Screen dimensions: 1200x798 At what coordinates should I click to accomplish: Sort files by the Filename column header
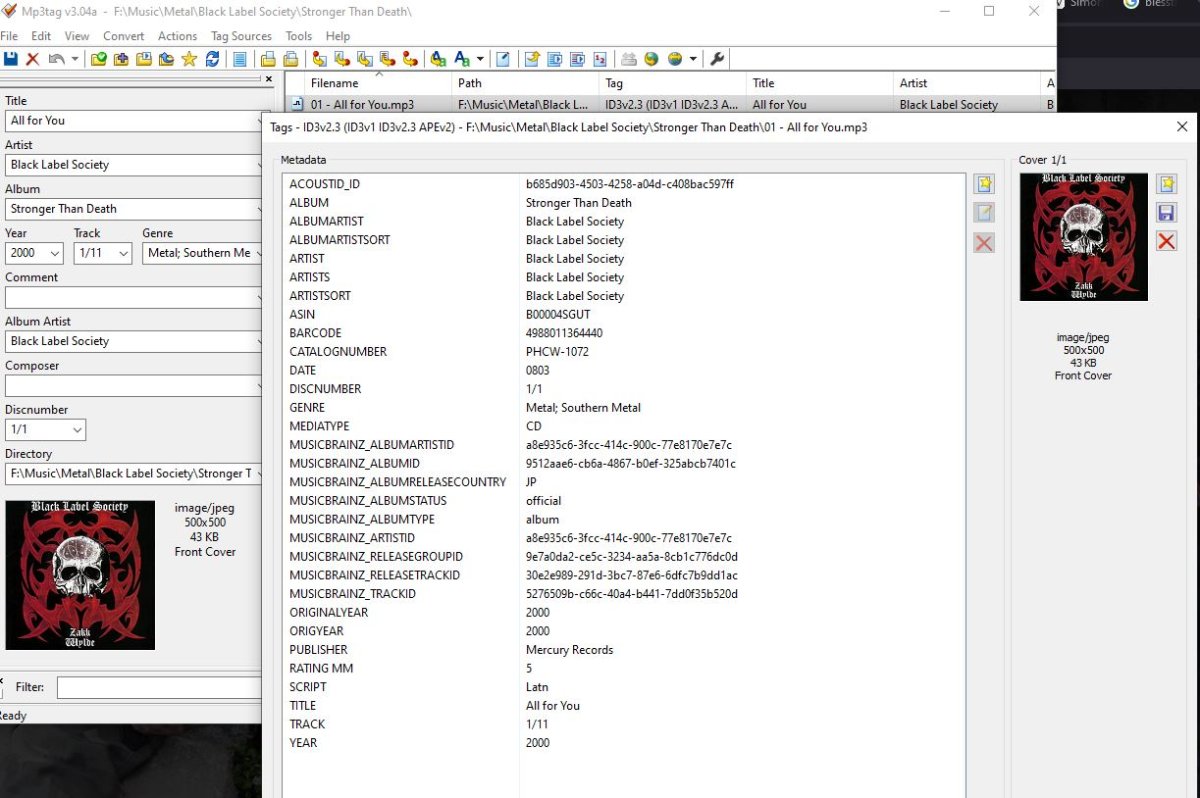[x=334, y=84]
